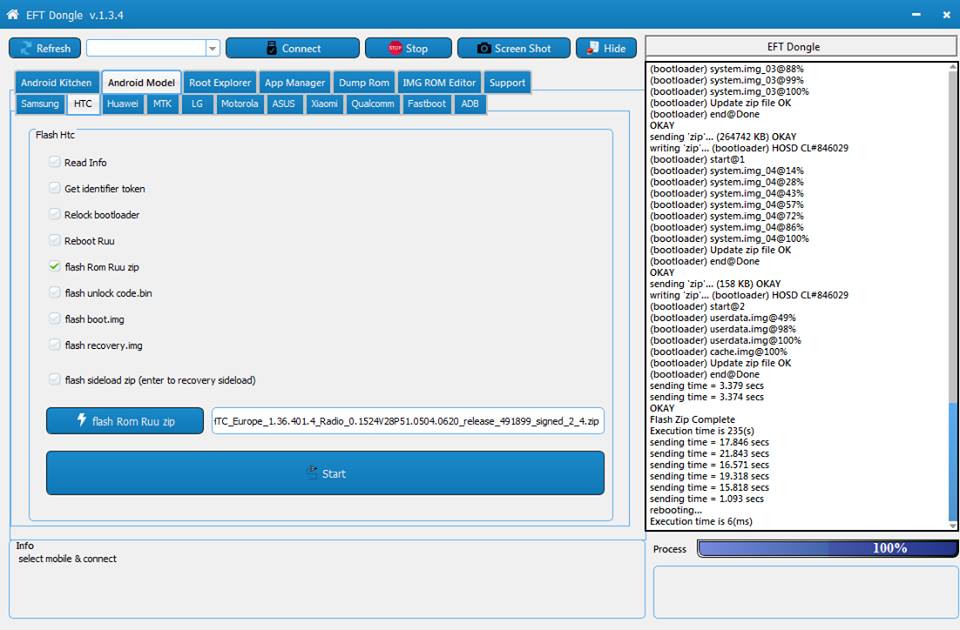Click the Screen Shot camera icon
The height and width of the screenshot is (630, 960).
pos(484,48)
